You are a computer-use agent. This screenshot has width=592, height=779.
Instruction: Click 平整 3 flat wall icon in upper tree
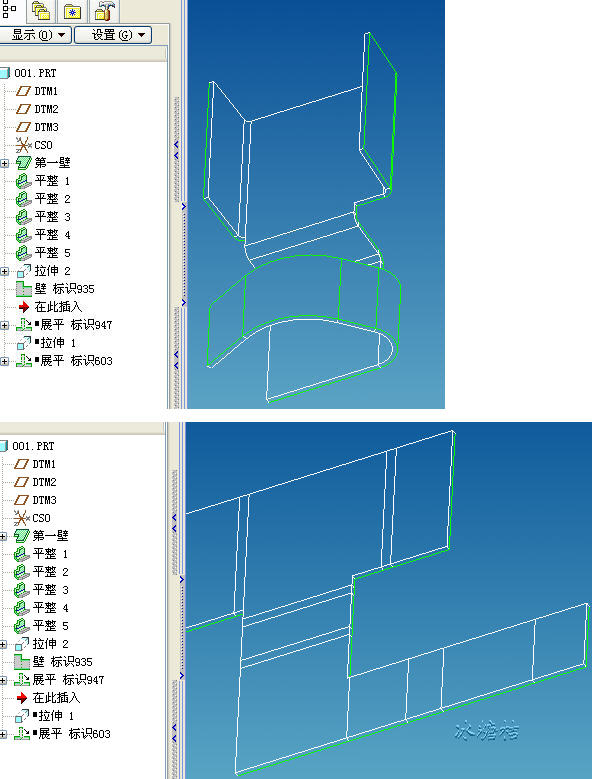point(23,217)
